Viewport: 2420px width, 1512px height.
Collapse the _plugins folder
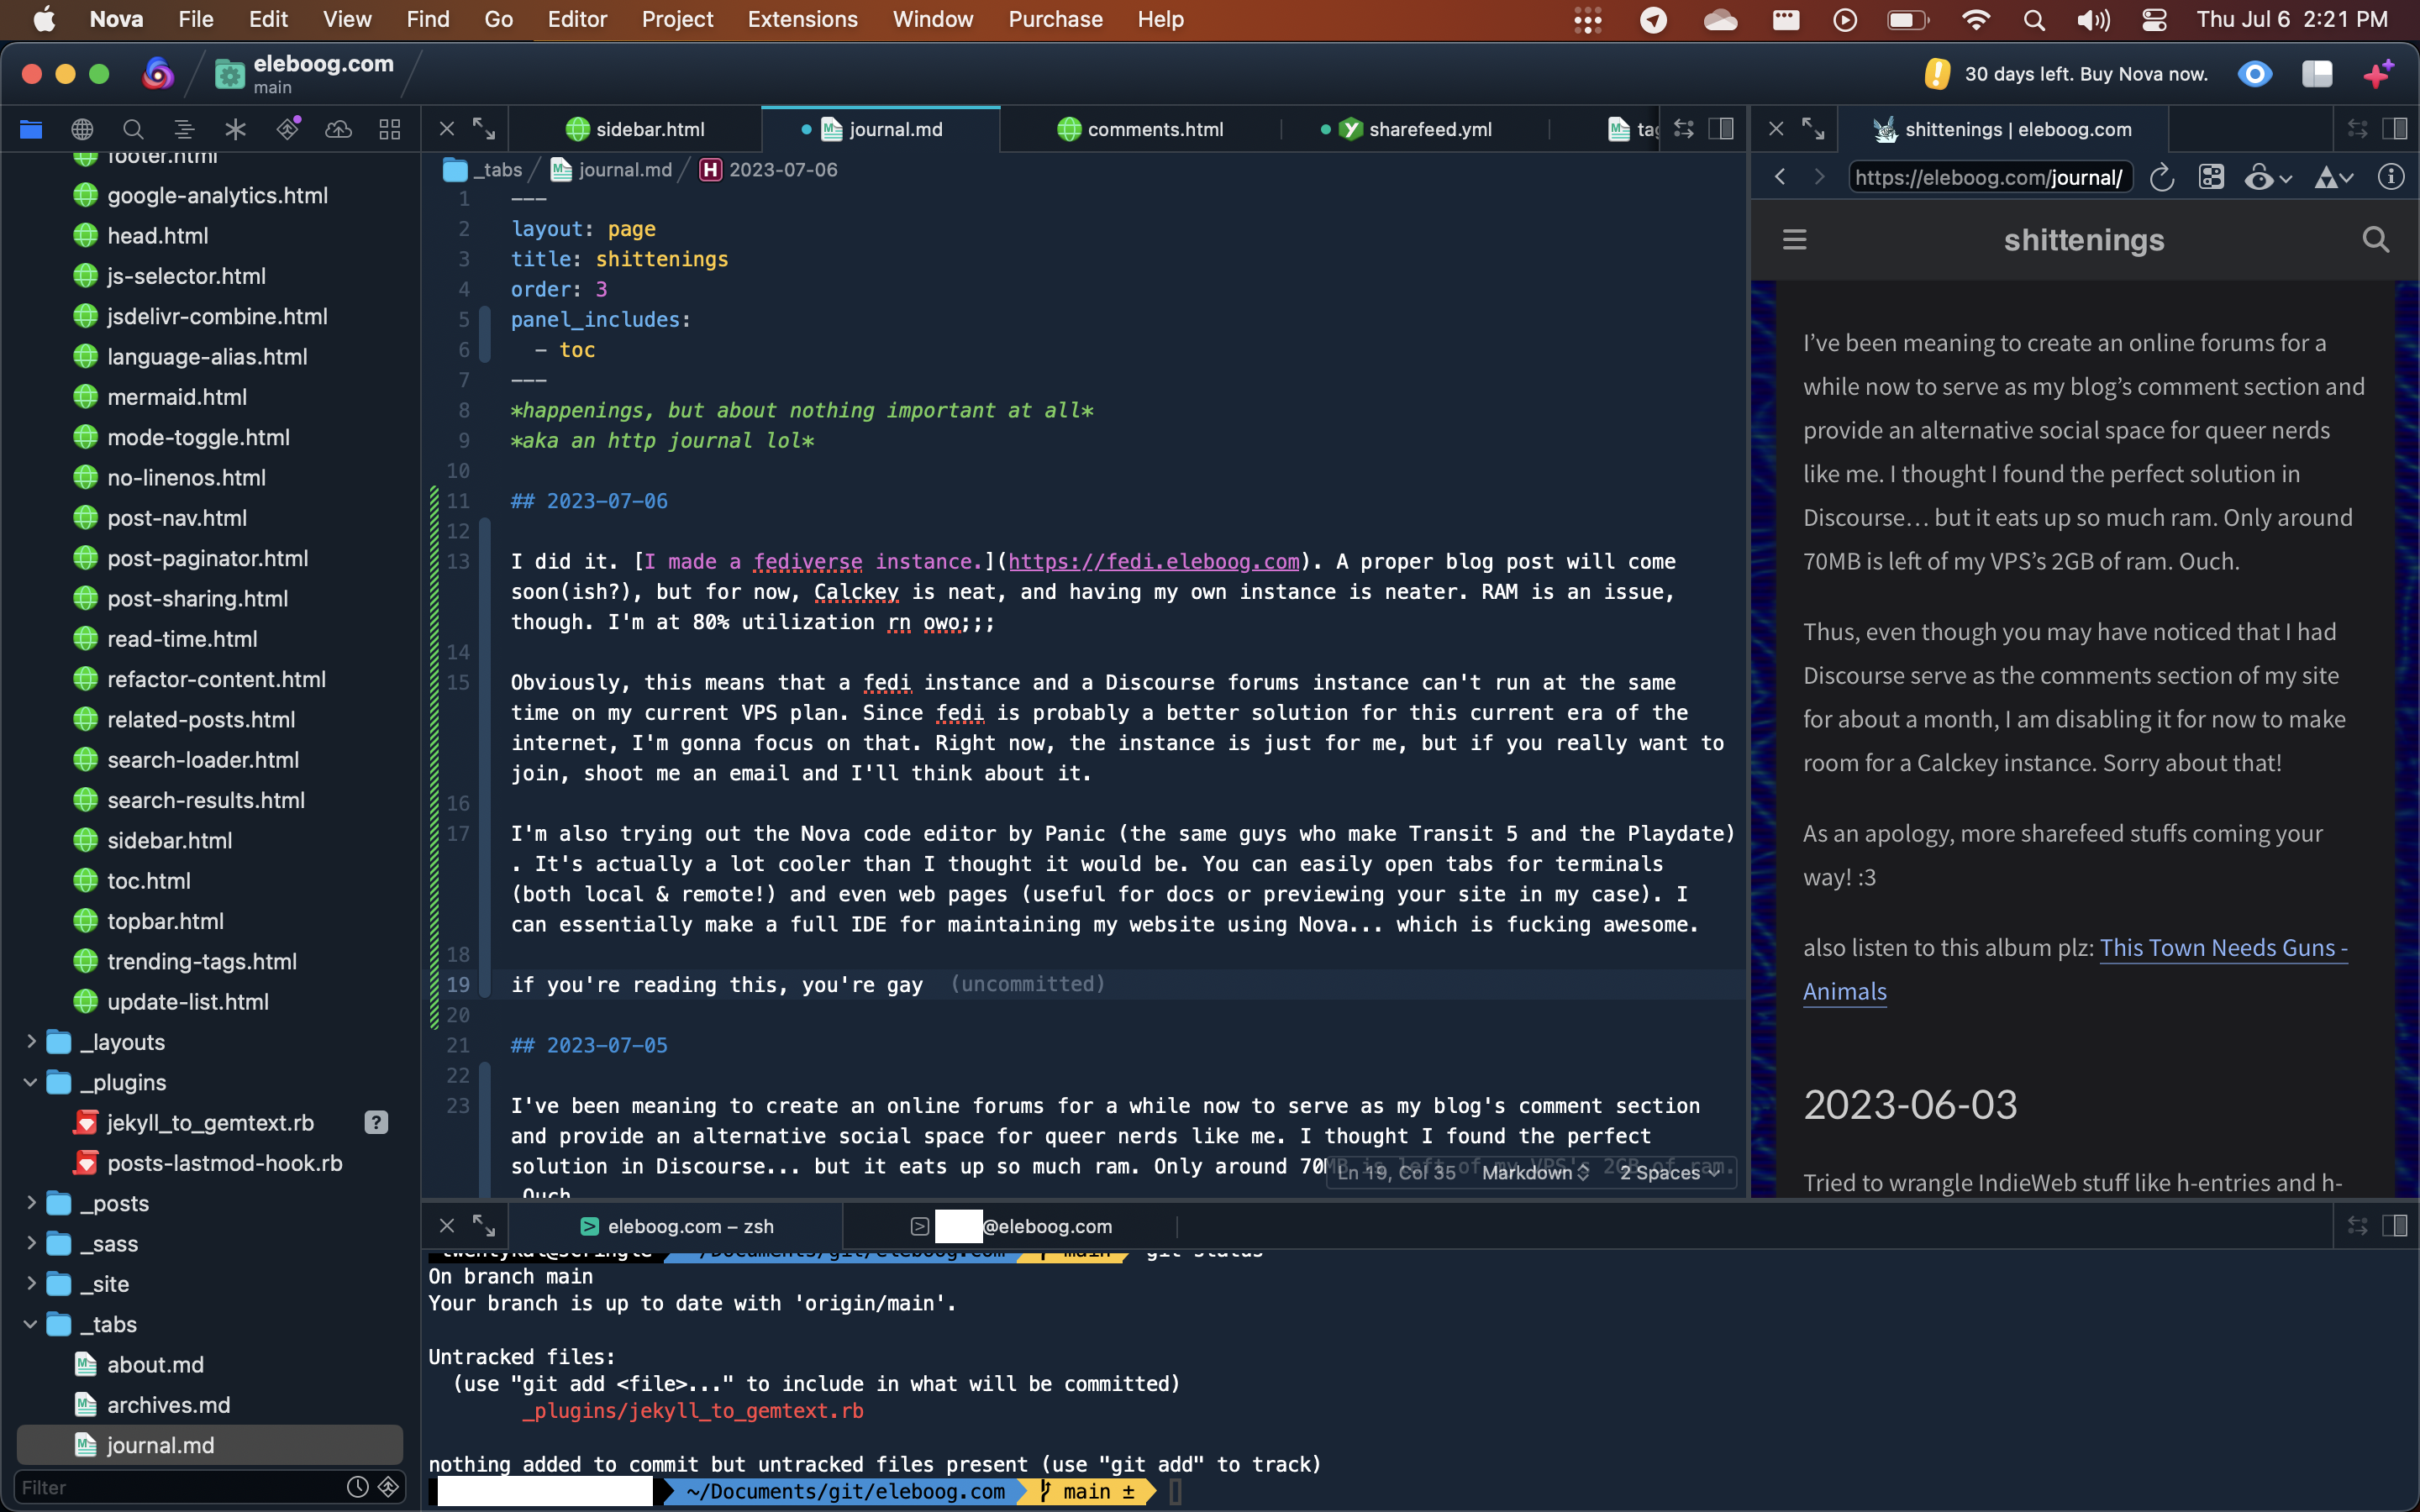coord(30,1082)
